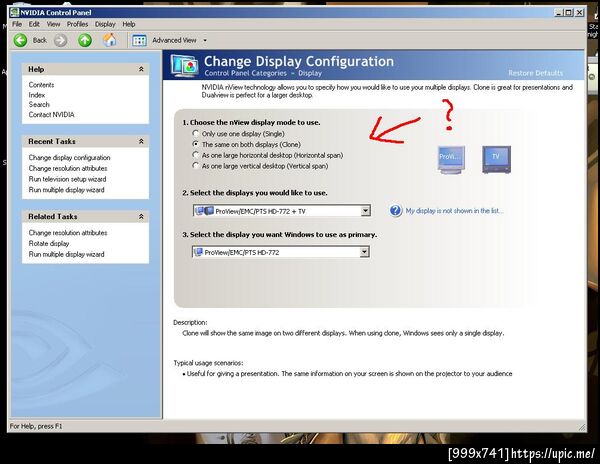Collapse the Recent Tasks panel
The image size is (600, 464).
pyautogui.click(x=141, y=141)
